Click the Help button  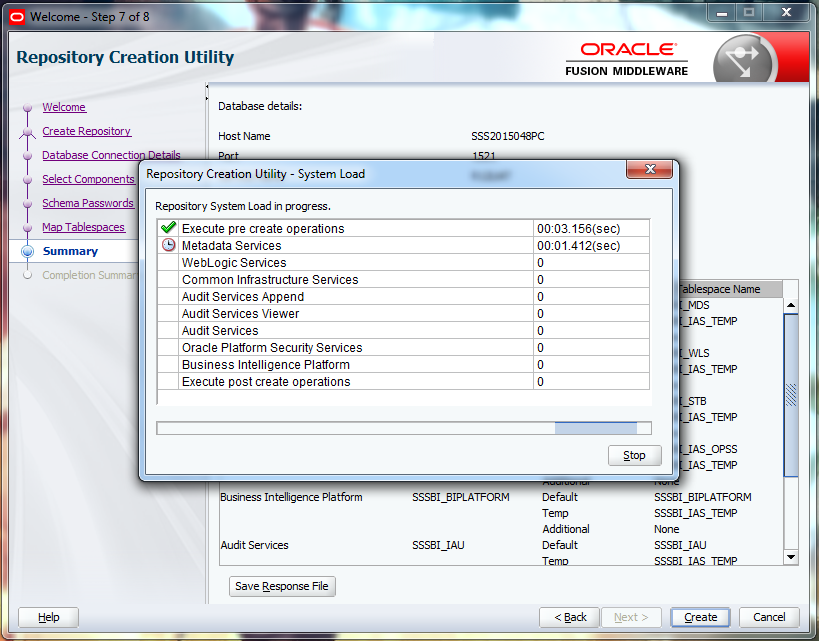point(49,617)
